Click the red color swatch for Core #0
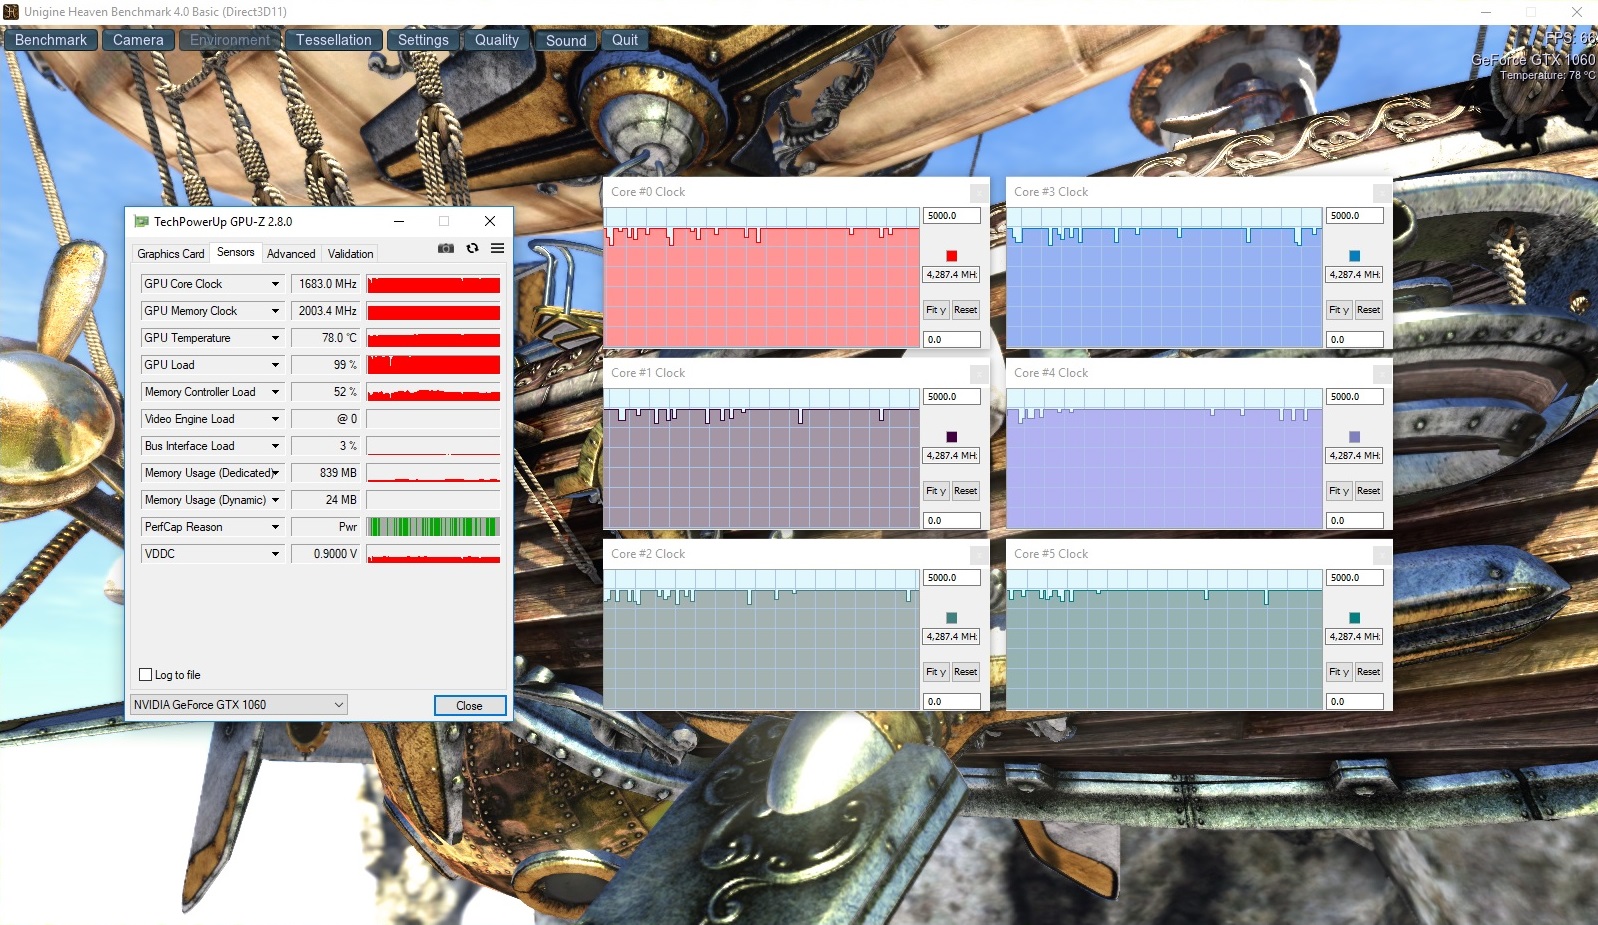This screenshot has width=1598, height=925. click(952, 256)
